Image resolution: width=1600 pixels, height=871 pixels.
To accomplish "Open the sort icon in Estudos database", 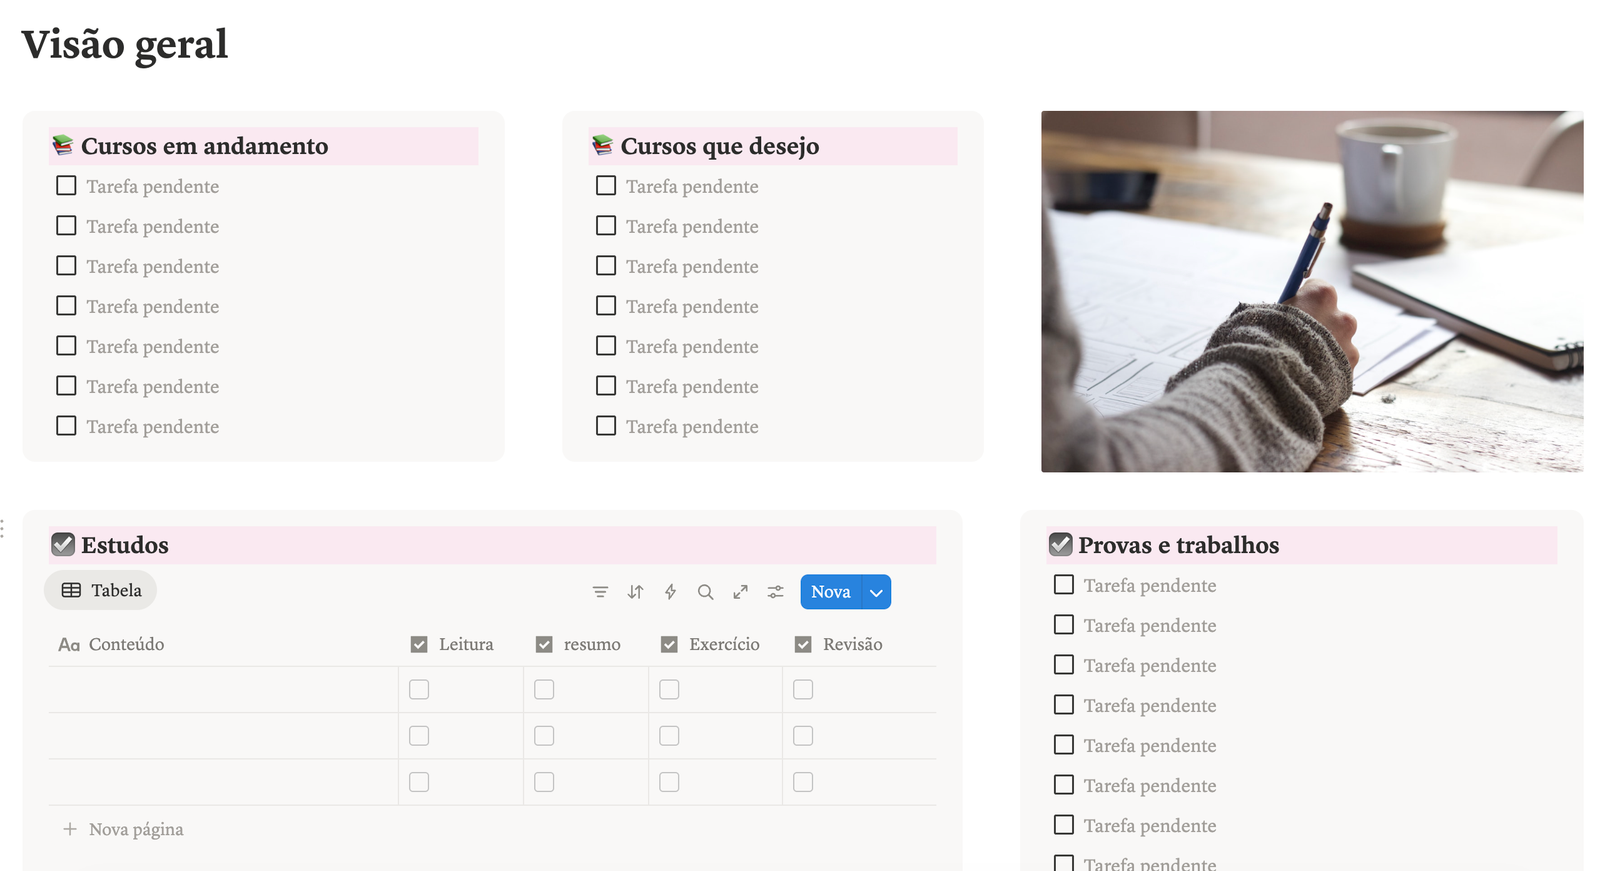I will pos(635,592).
